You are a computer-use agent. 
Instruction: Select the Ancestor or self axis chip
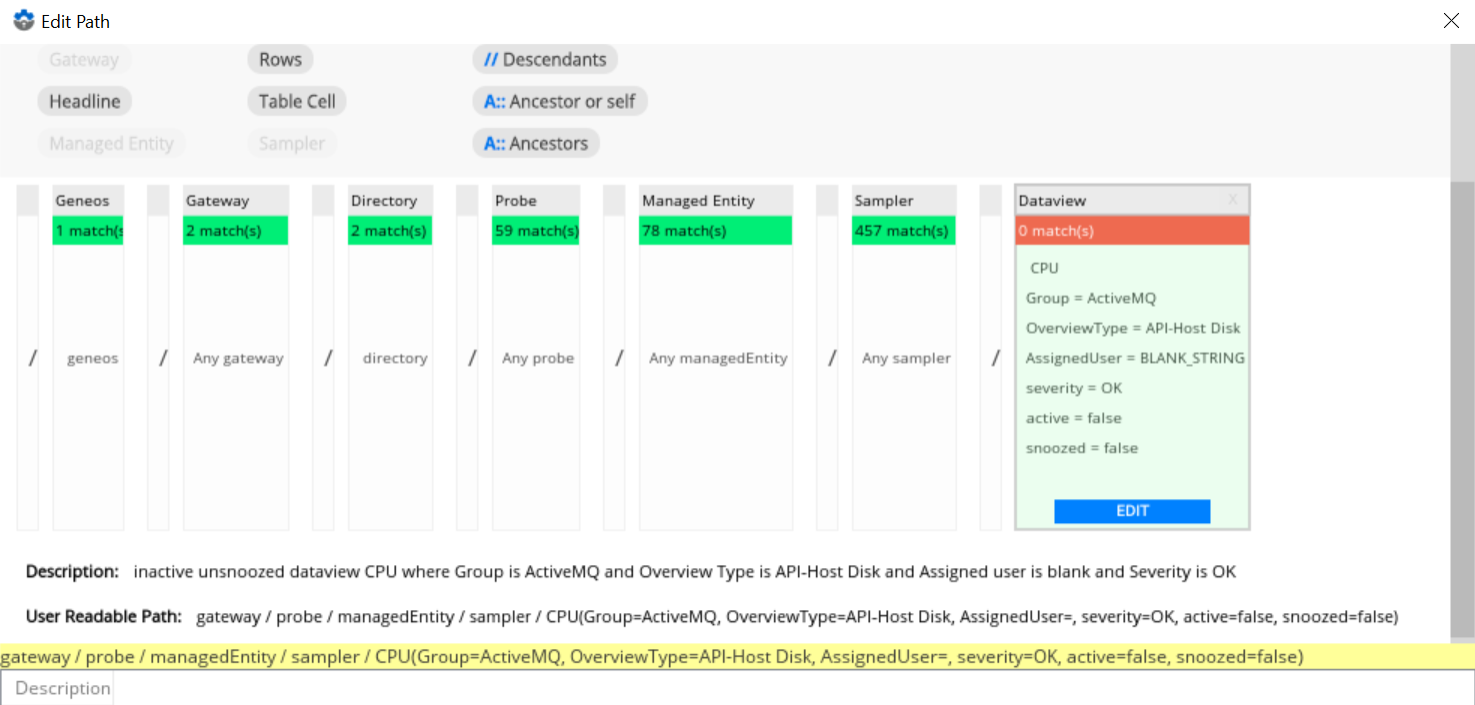click(x=559, y=101)
